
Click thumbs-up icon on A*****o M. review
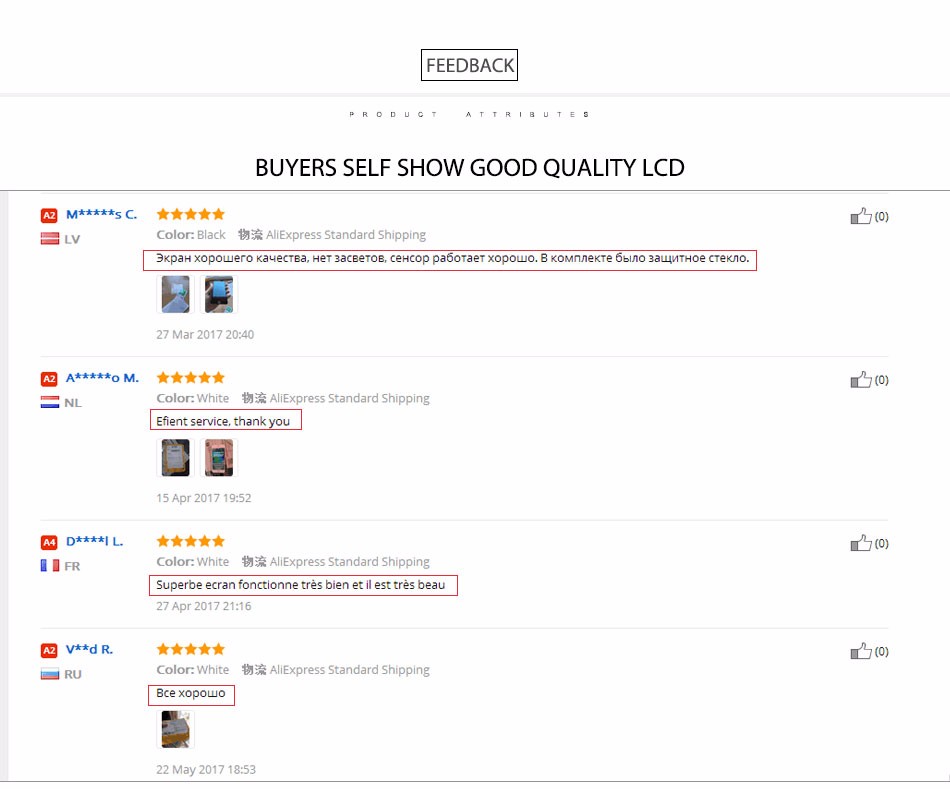(860, 379)
